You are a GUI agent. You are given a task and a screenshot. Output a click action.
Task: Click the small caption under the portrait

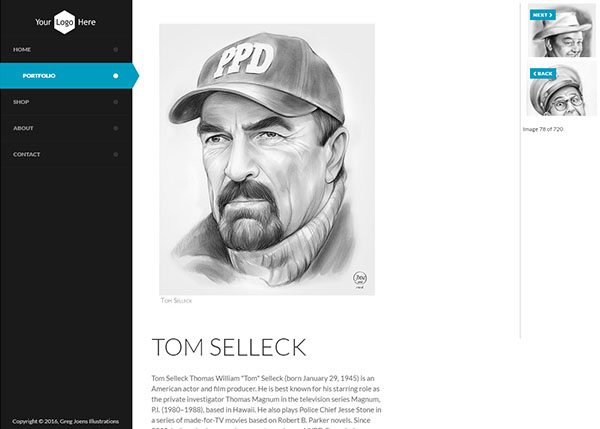point(176,300)
